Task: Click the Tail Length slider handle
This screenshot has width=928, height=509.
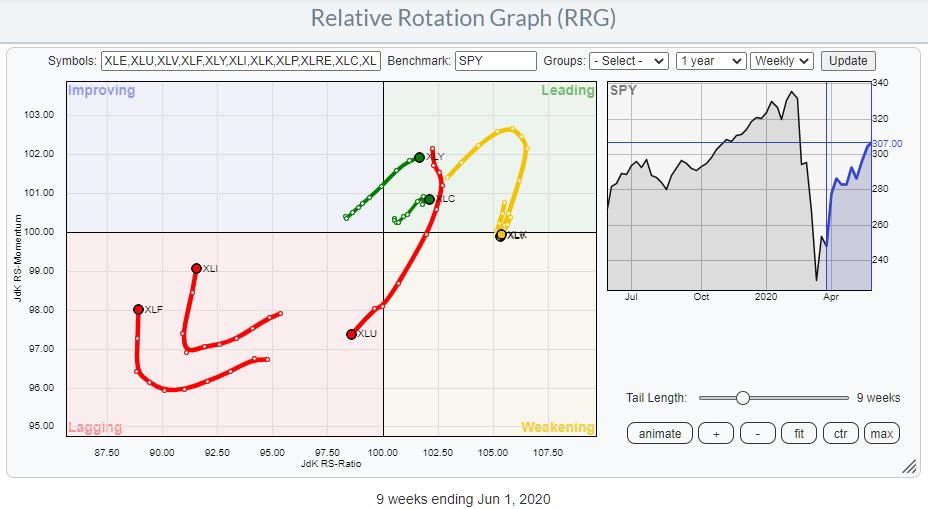Action: tap(742, 397)
